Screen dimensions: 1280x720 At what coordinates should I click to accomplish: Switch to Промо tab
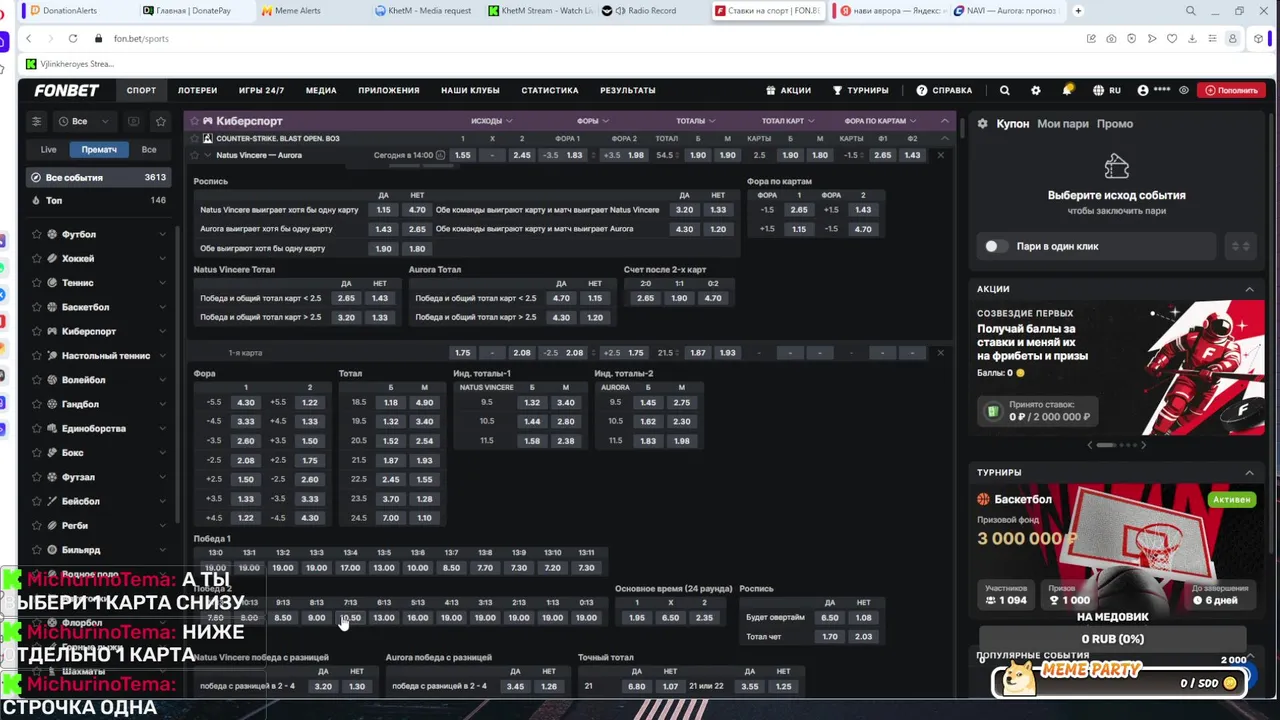point(1115,124)
